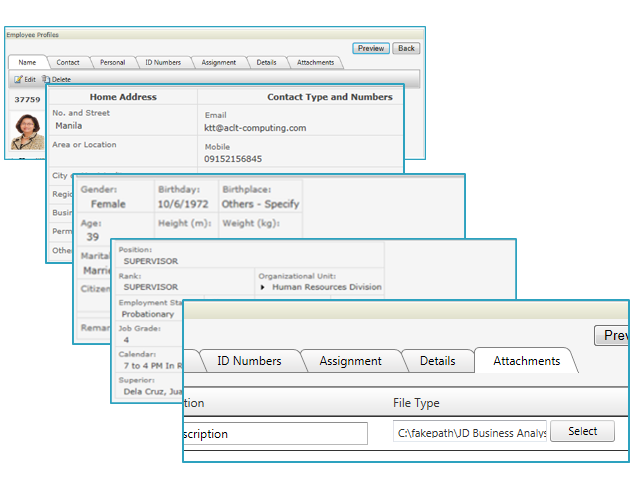This screenshot has height=480, width=640.
Task: Click the Preview button in Employee Profiles
Action: 371,48
